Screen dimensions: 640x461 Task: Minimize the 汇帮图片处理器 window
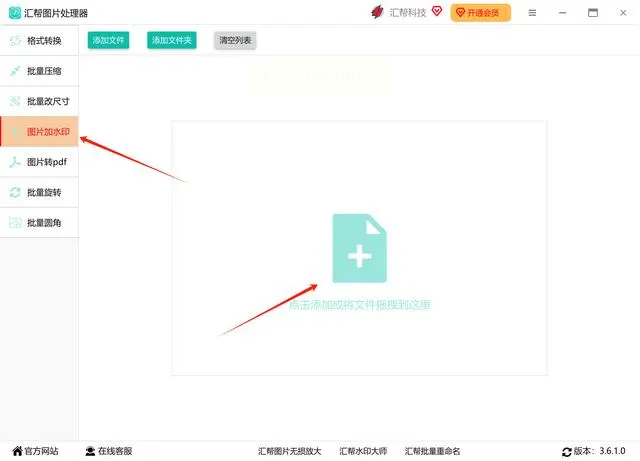point(562,13)
